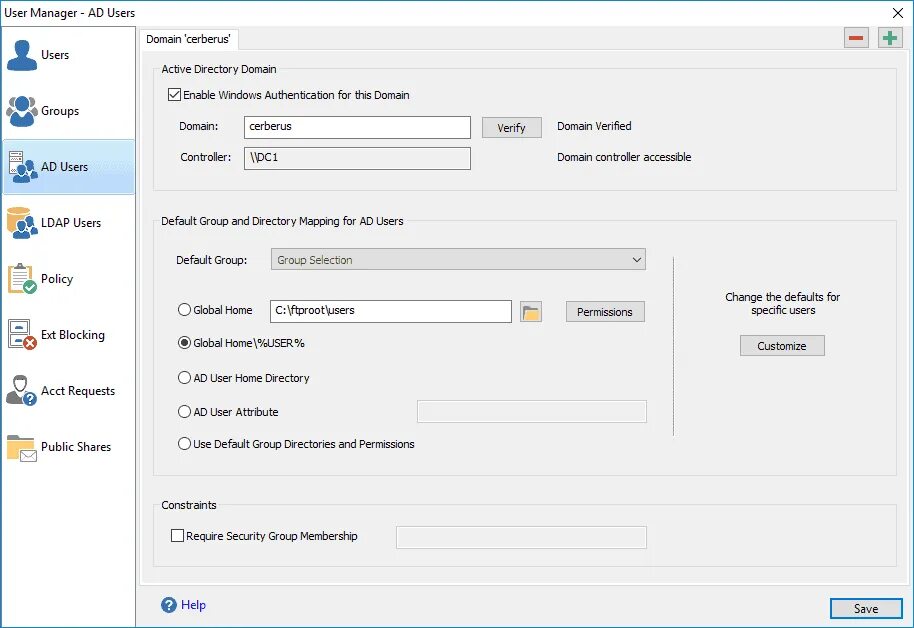
Task: Choose the AD User Attribute option
Action: point(184,412)
